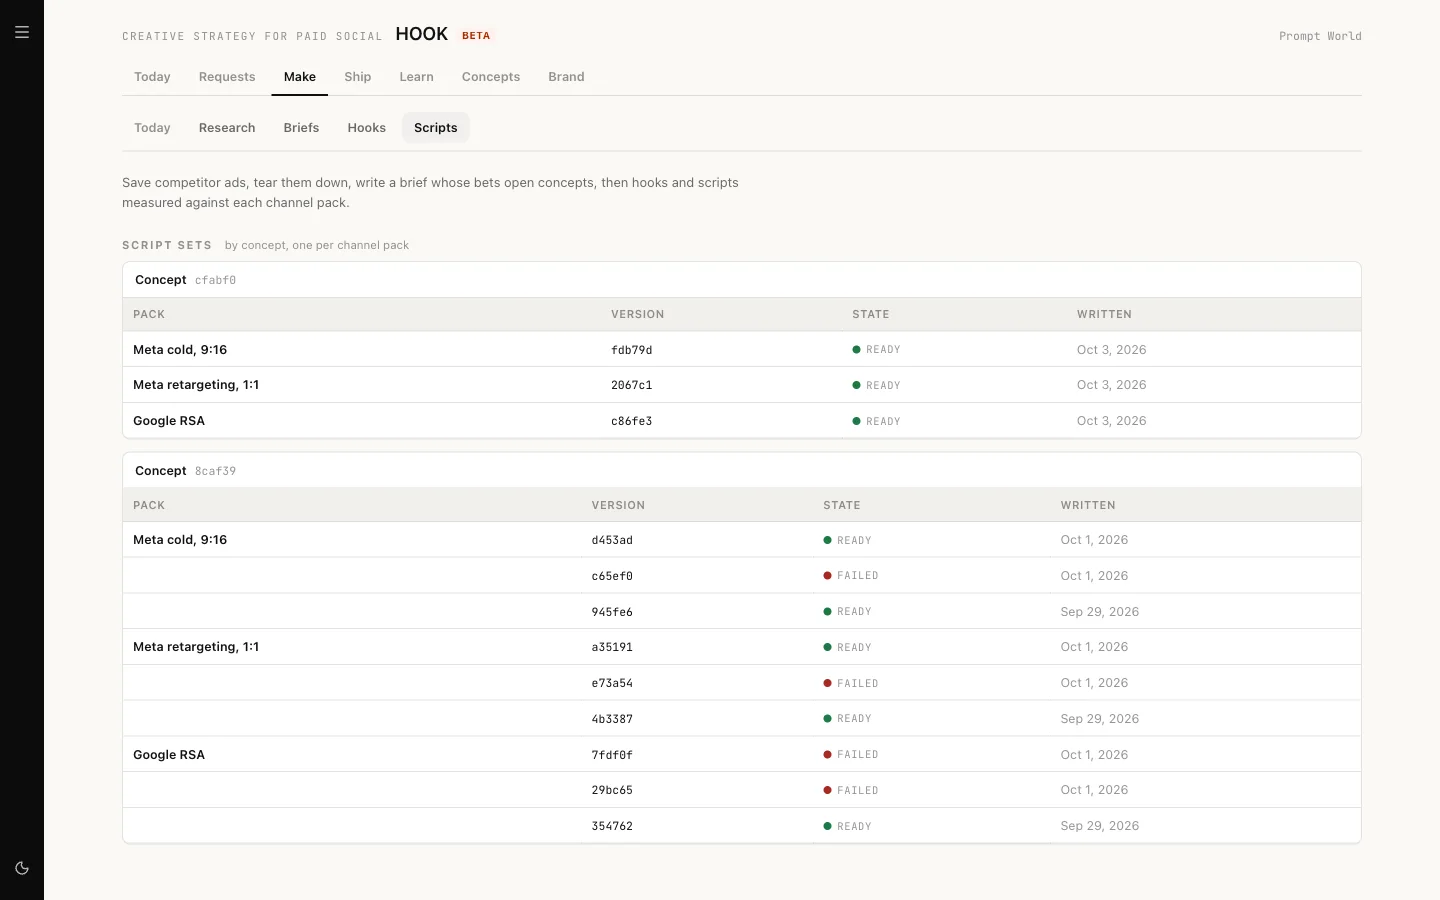Open failed script version c65ef0

tap(612, 576)
